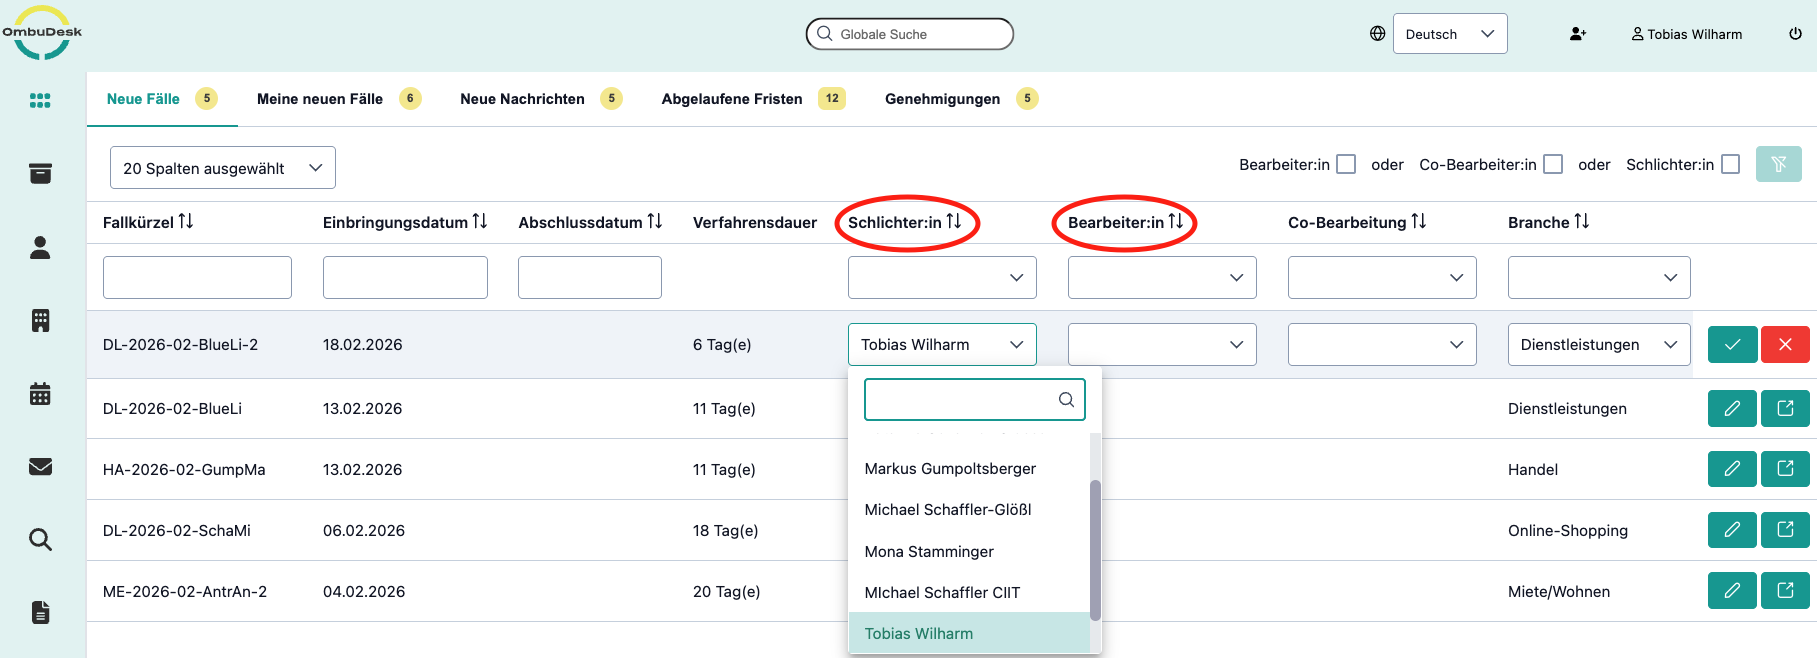Image resolution: width=1817 pixels, height=658 pixels.
Task: Select Mona Stamminger from the list
Action: click(929, 552)
